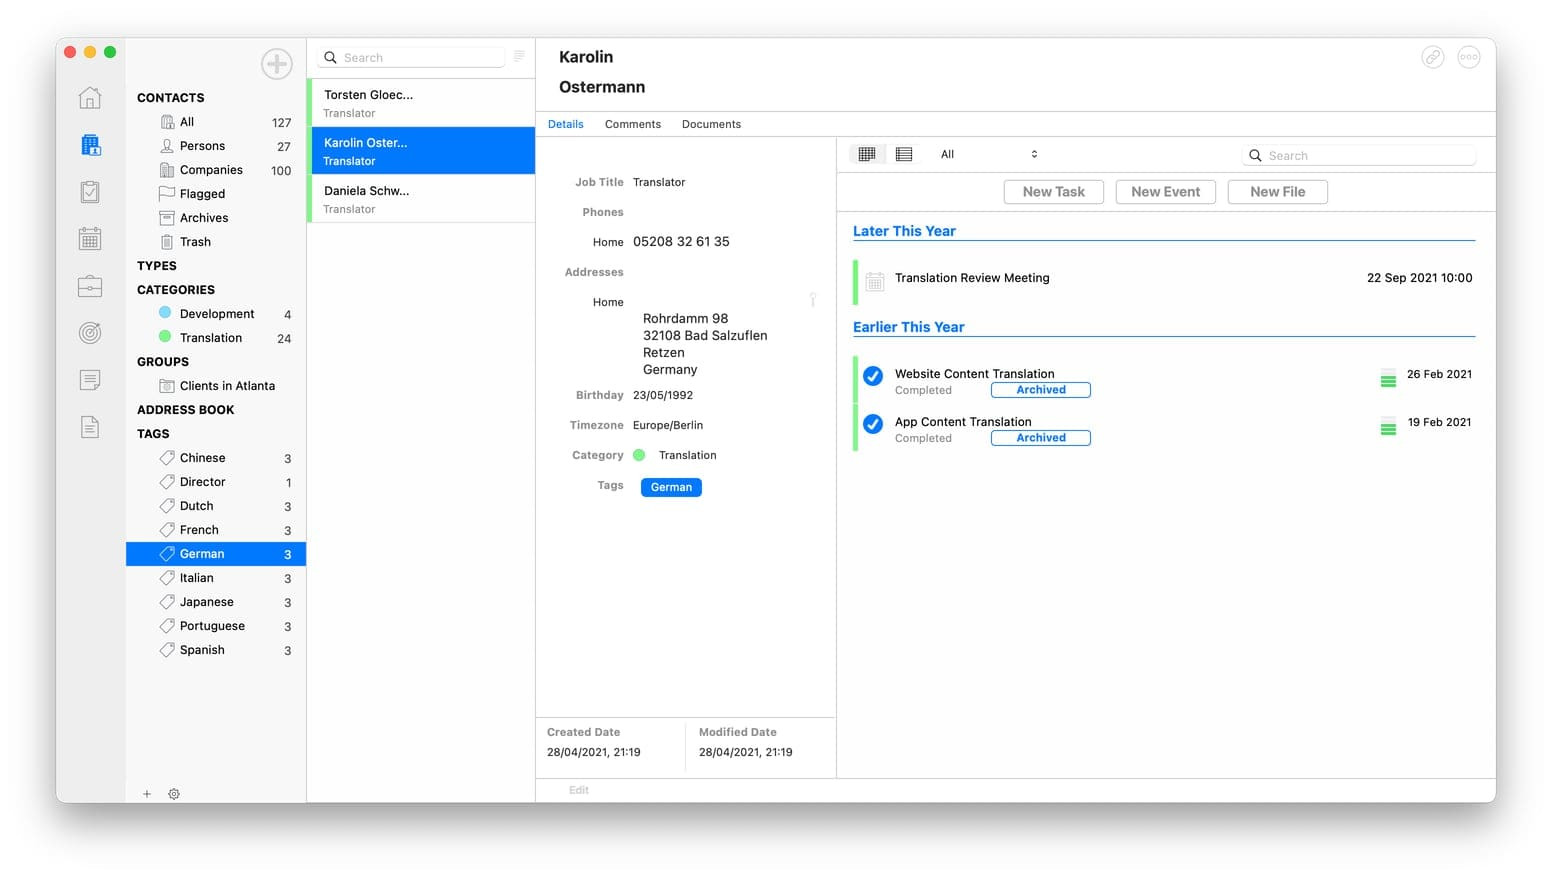Click the blue Development category color dot
Viewport: 1552px width, 877px height.
[x=165, y=313]
